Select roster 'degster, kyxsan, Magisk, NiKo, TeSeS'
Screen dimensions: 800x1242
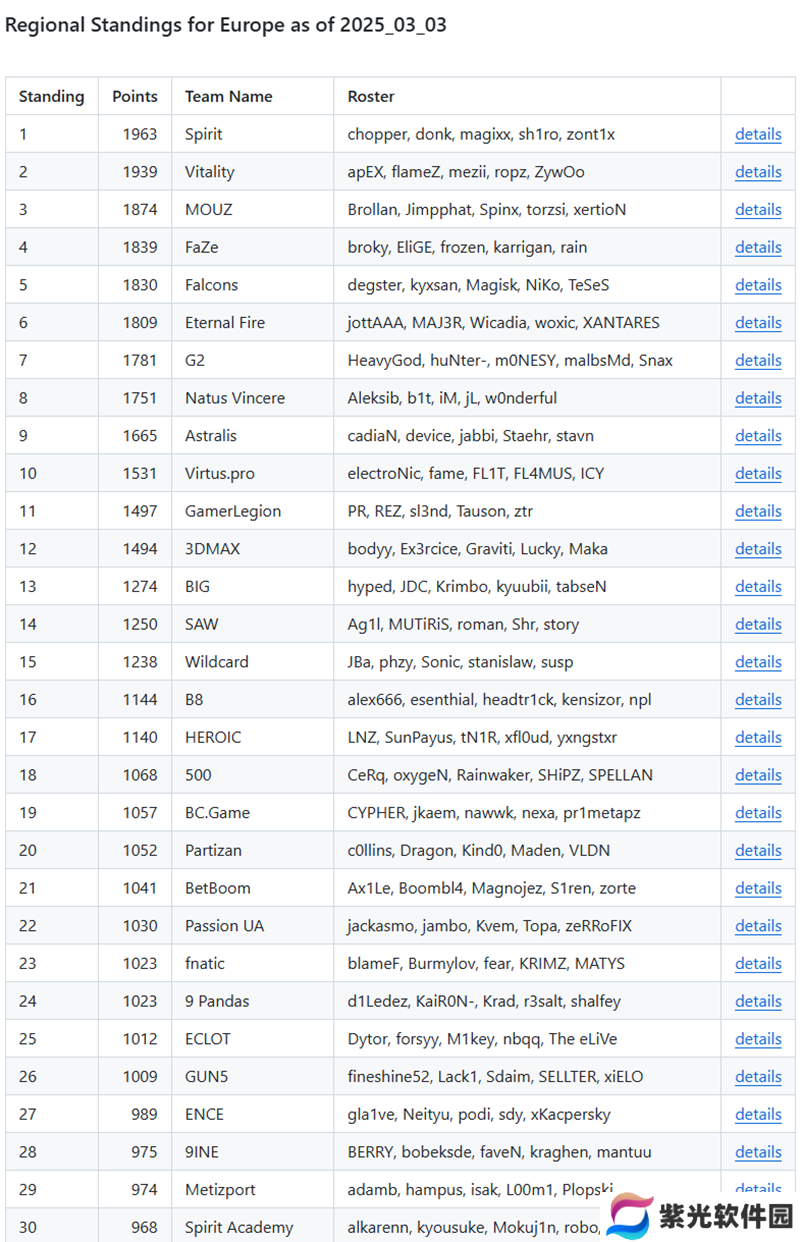[478, 285]
